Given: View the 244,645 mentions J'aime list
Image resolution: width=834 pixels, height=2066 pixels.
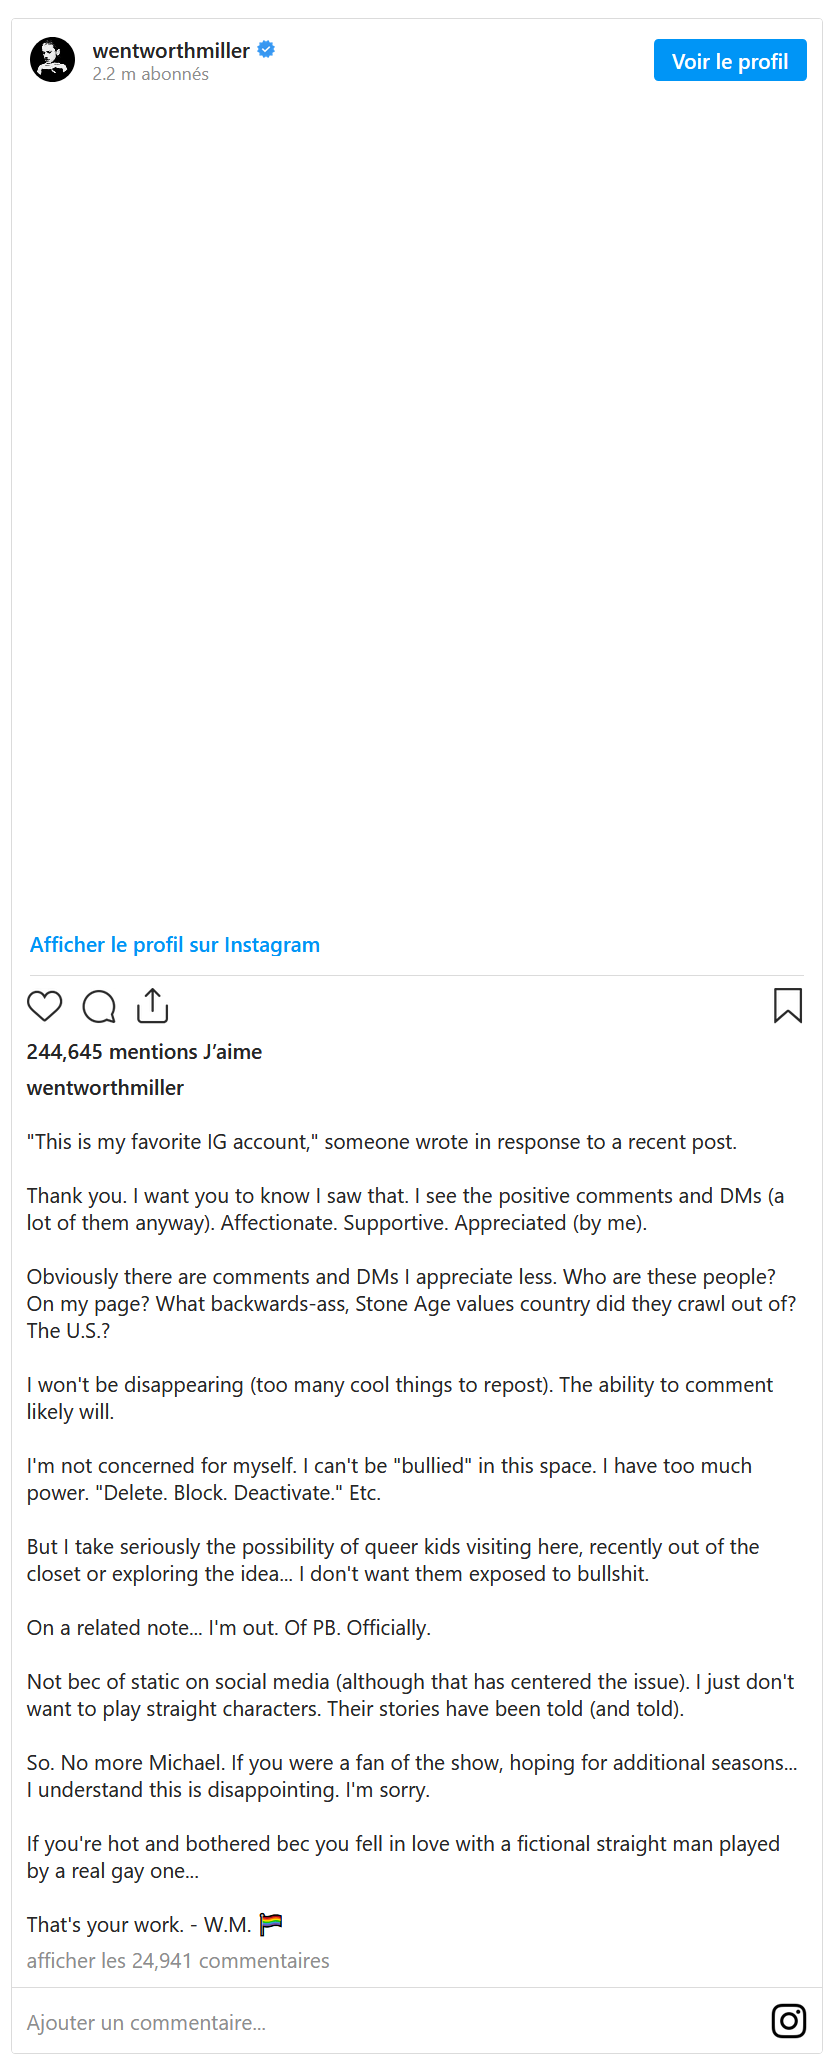Looking at the screenshot, I should (x=144, y=1052).
